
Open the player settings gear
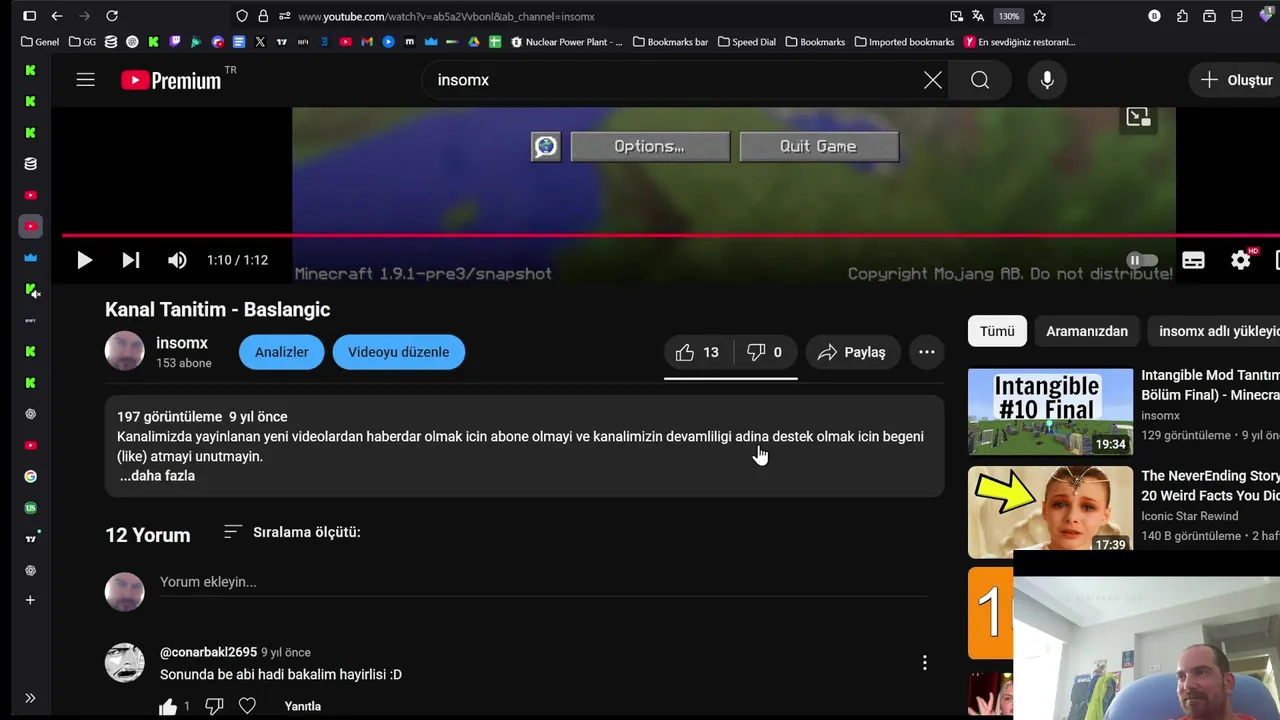(1241, 260)
